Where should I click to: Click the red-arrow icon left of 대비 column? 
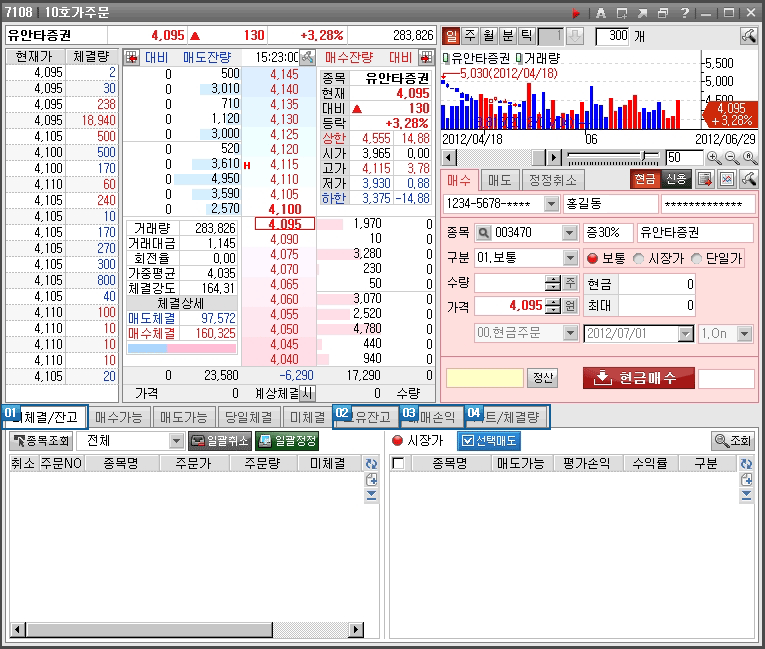pos(132,58)
